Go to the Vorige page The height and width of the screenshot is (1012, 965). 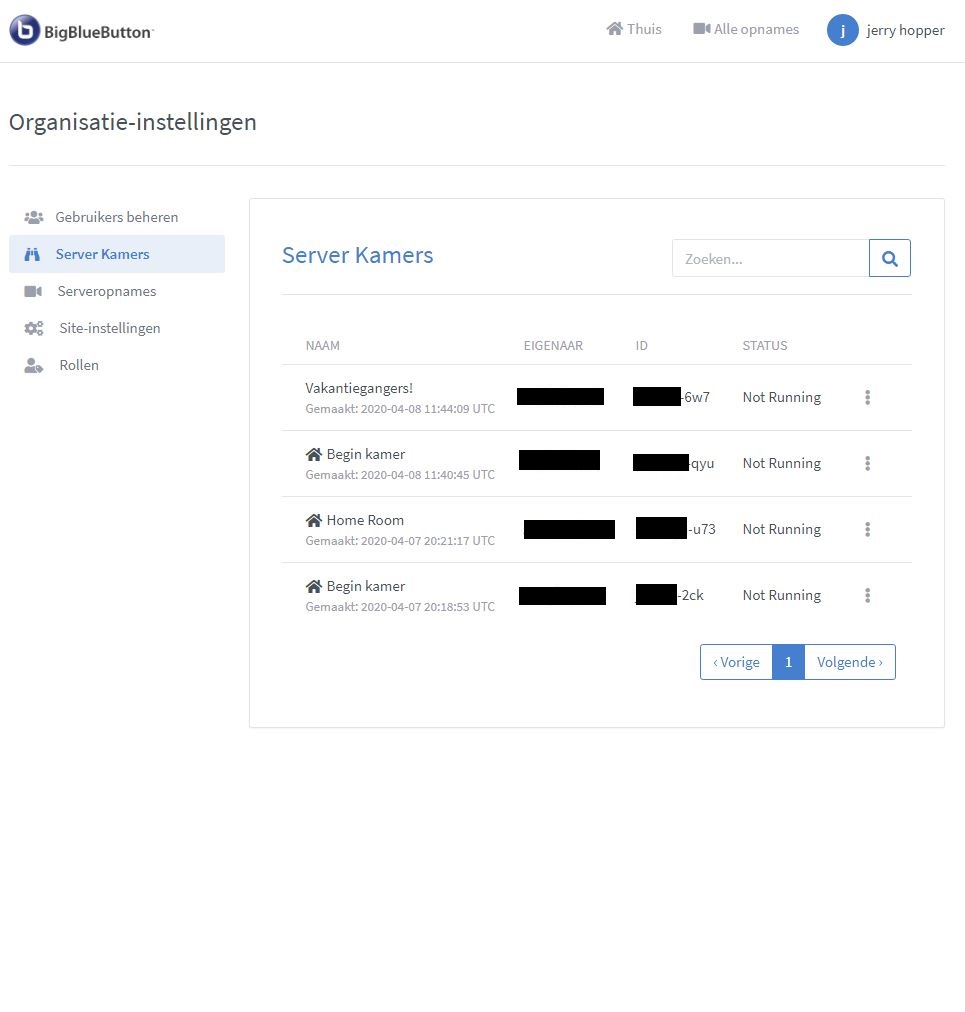click(x=736, y=662)
